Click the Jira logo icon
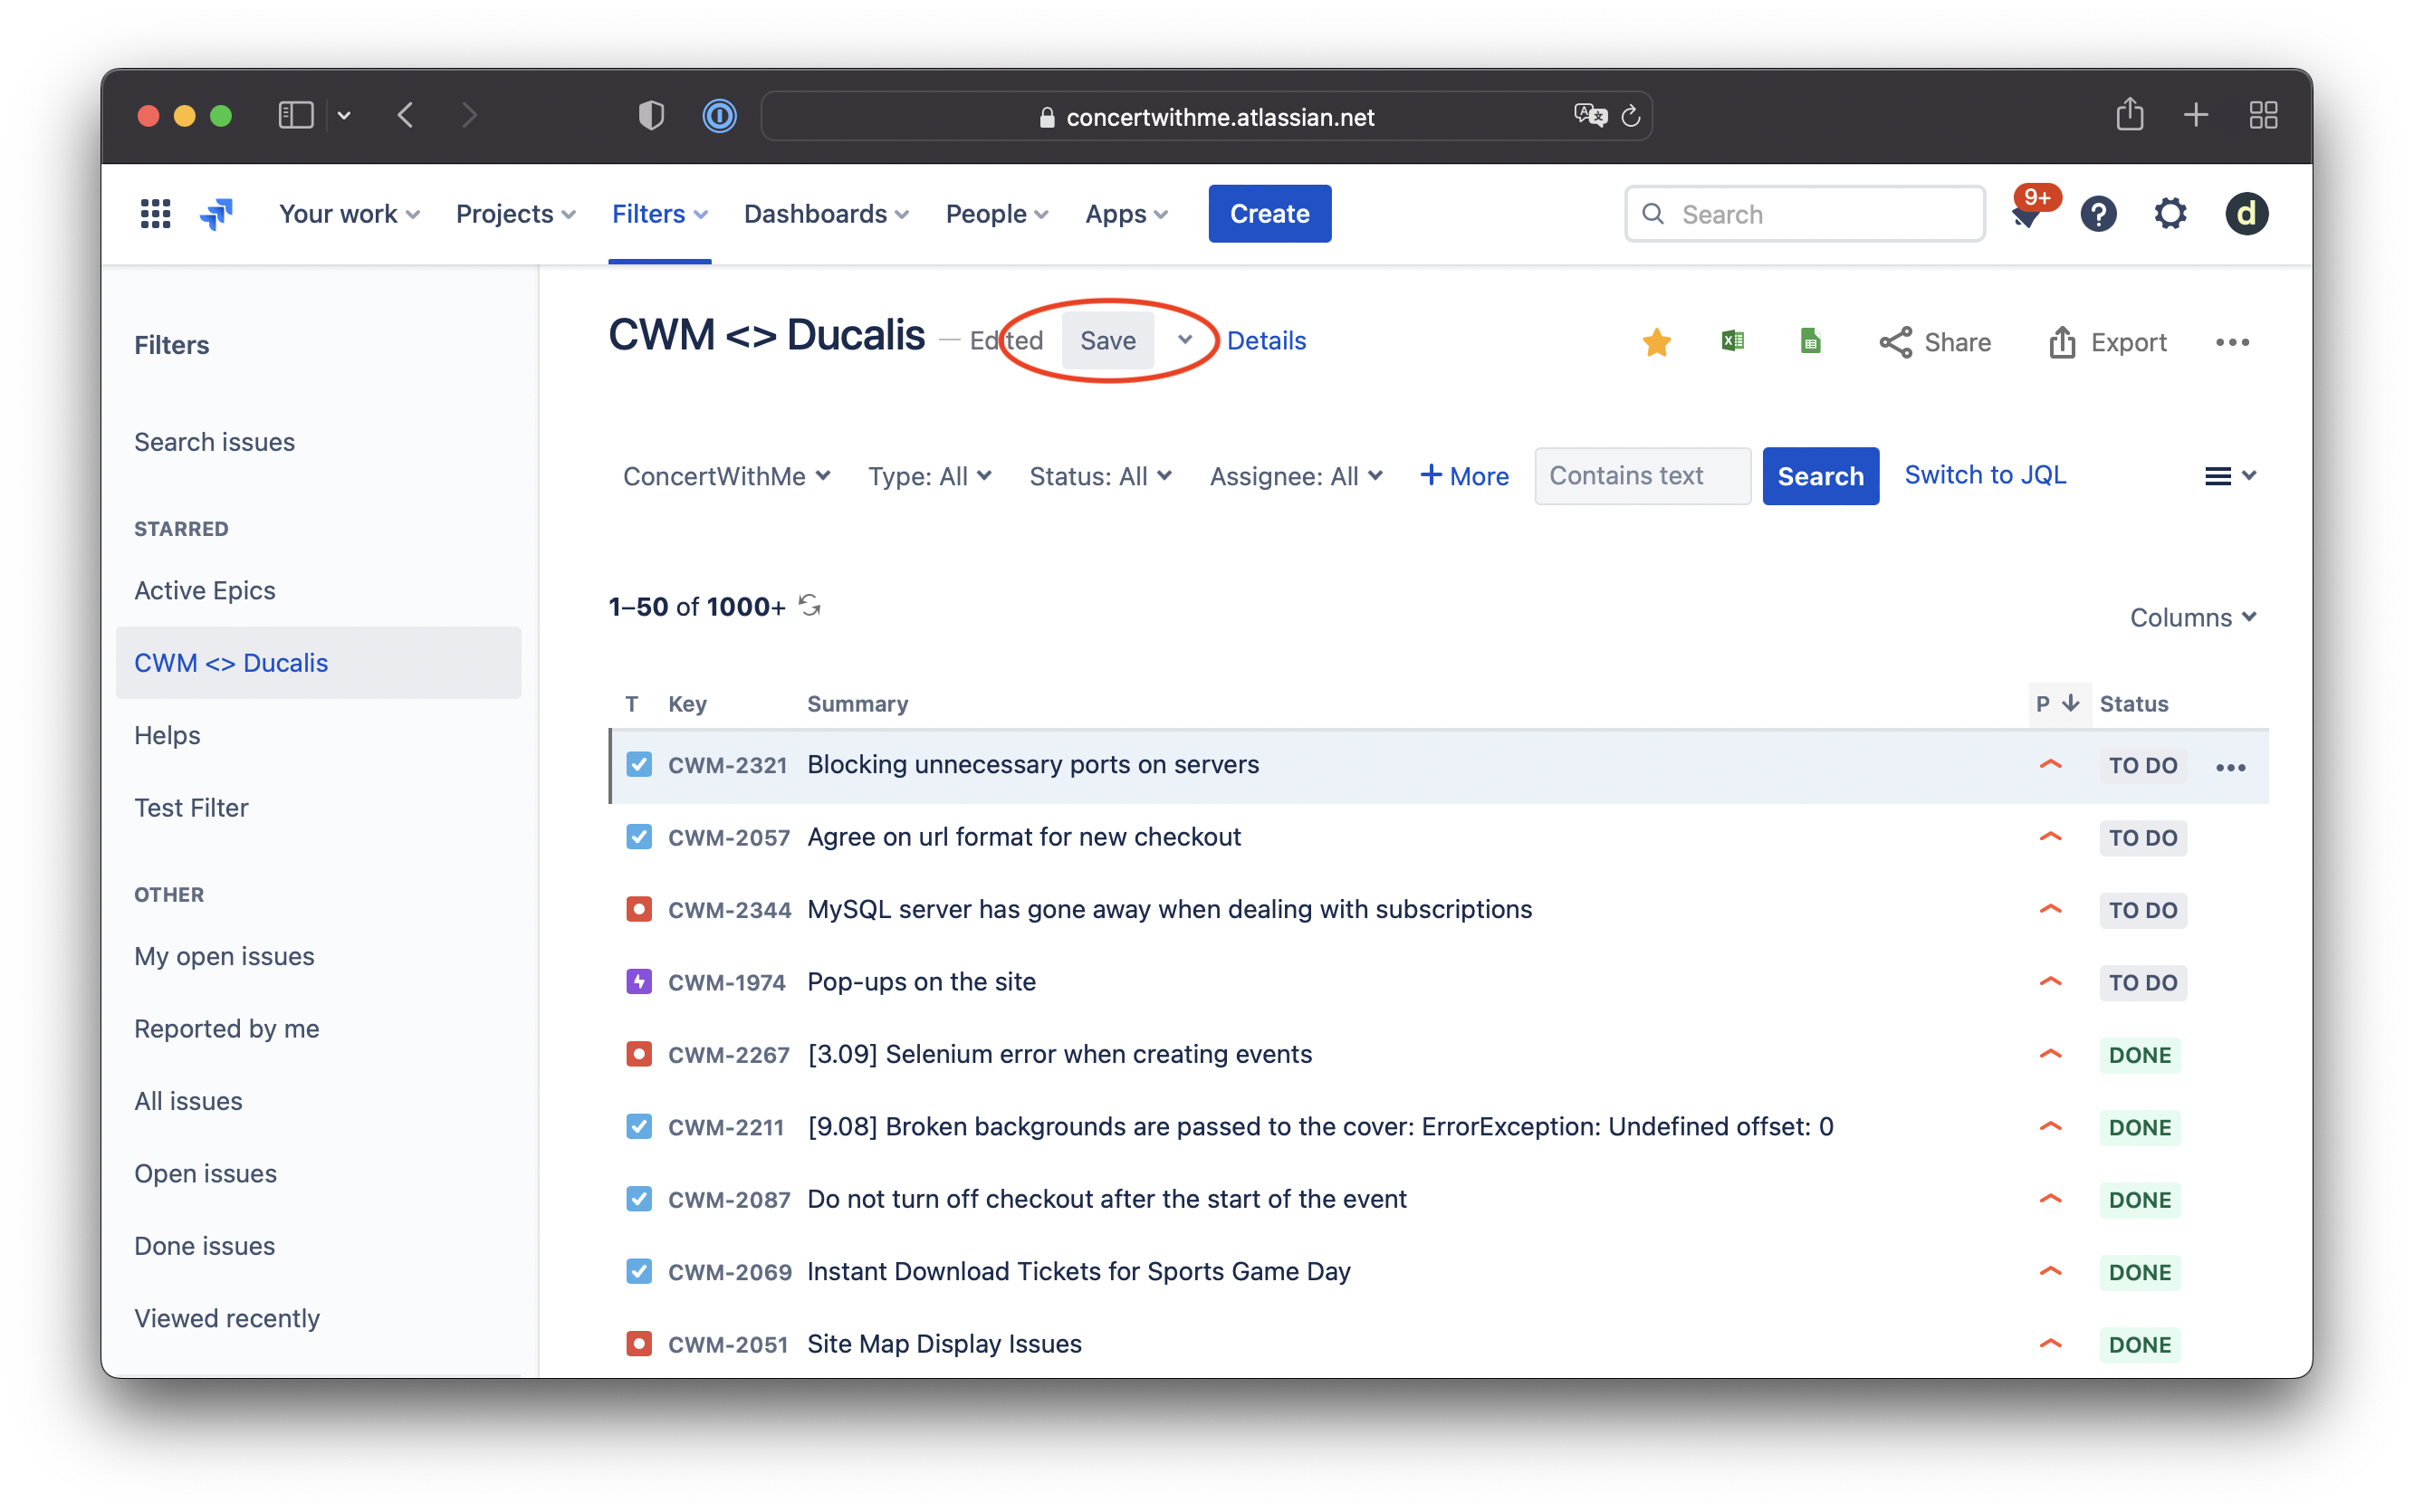The image size is (2414, 1512). coord(216,213)
